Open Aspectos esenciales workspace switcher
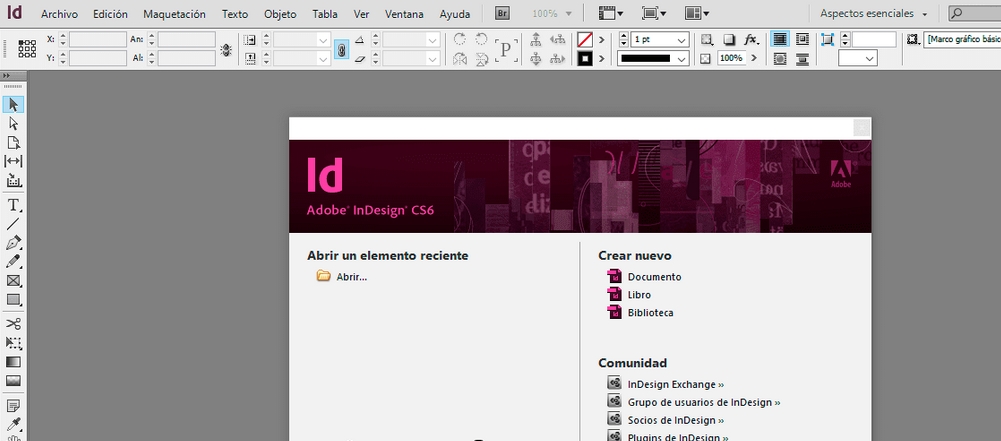Screen dimensions: 1001x441 coord(873,13)
